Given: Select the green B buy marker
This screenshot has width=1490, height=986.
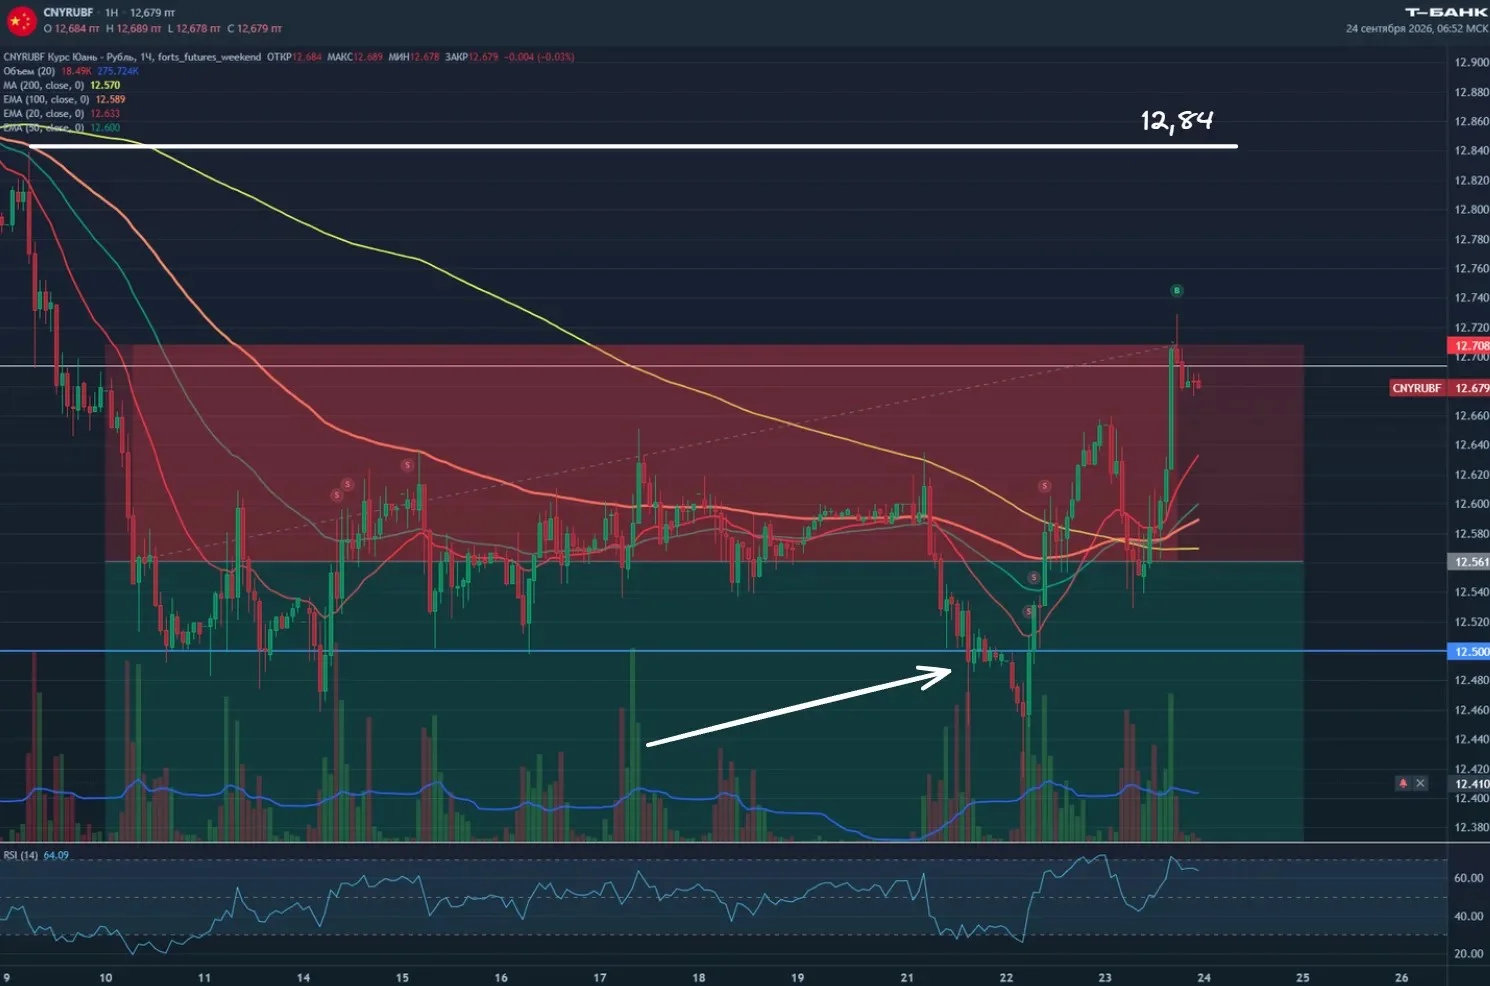Looking at the screenshot, I should pyautogui.click(x=1176, y=291).
